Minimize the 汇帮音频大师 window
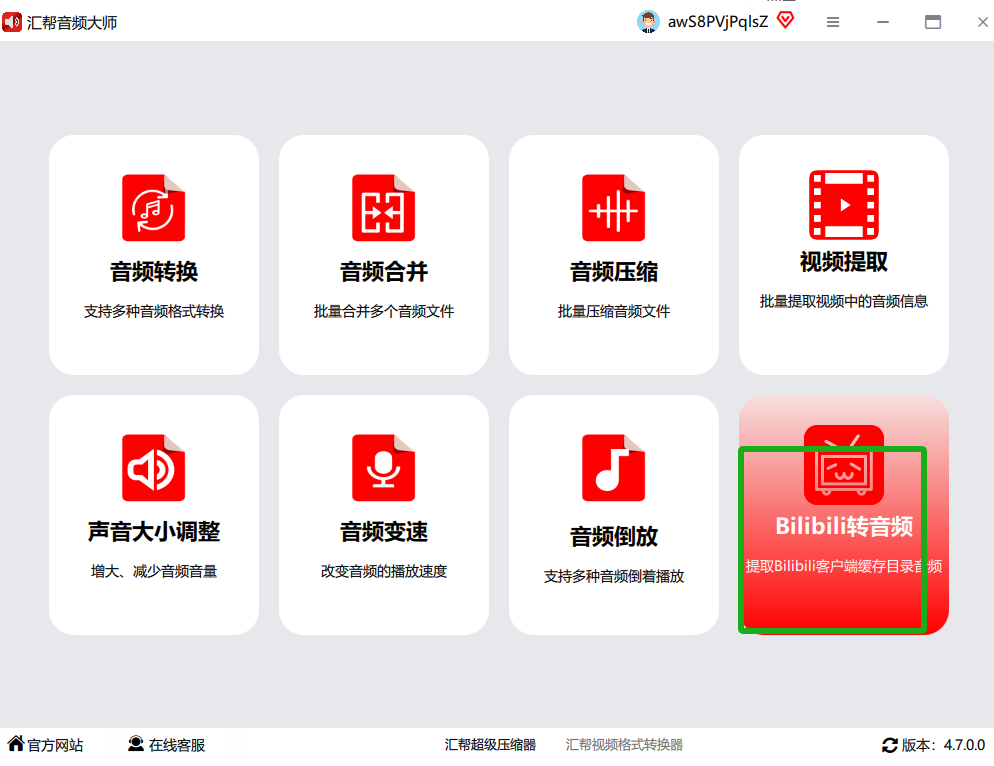The image size is (994, 766). 883,22
